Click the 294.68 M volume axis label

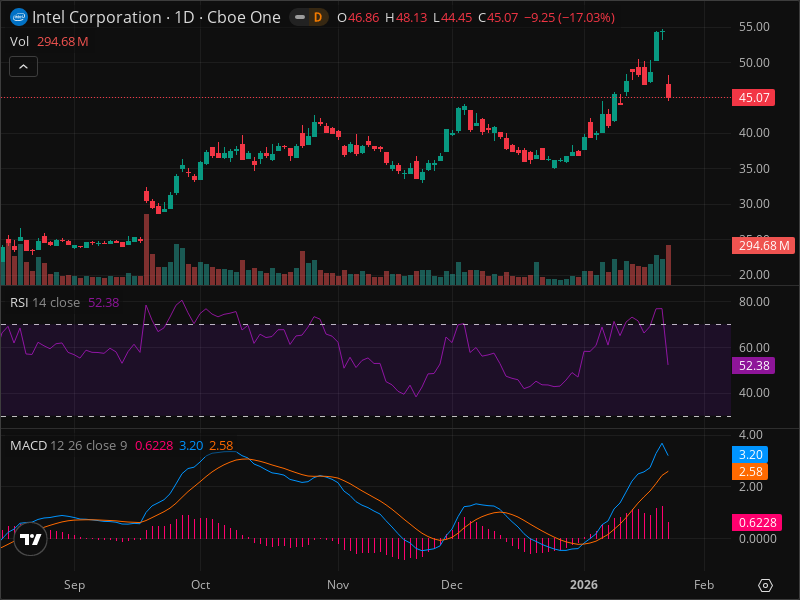click(x=763, y=245)
